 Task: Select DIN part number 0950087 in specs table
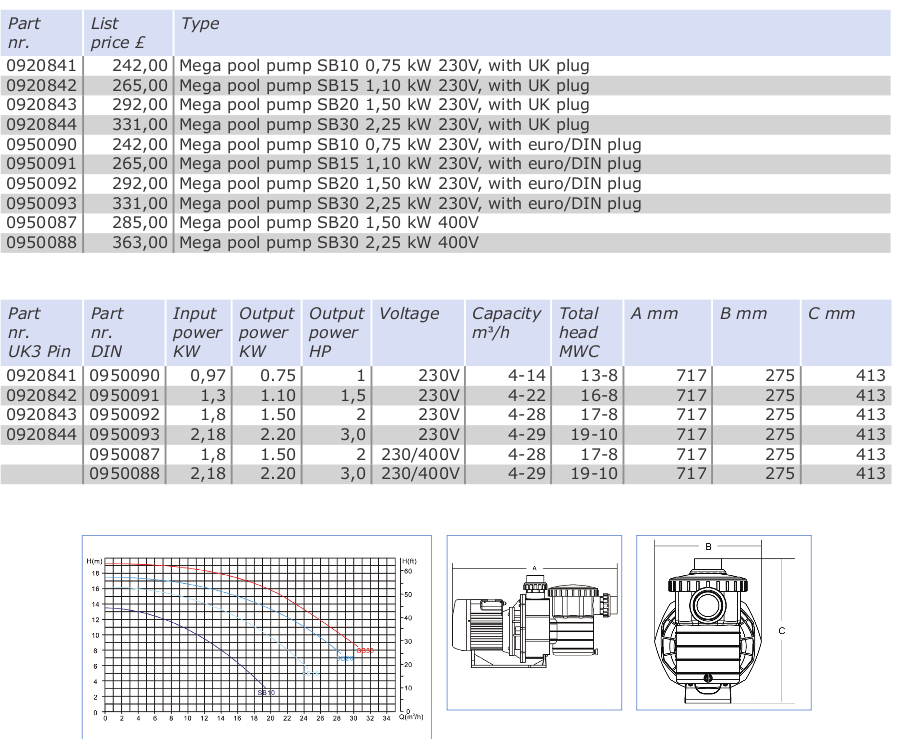[x=124, y=454]
